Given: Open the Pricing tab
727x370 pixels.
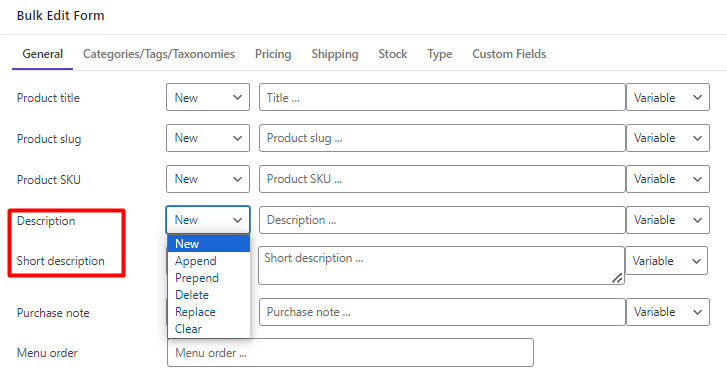Looking at the screenshot, I should [x=273, y=54].
